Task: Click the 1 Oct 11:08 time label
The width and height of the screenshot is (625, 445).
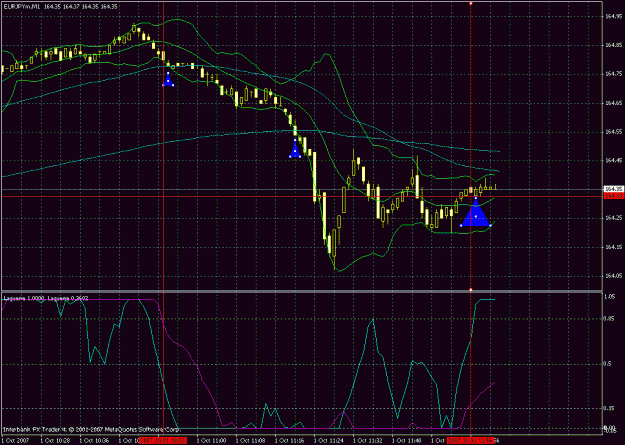Action: coord(249,441)
